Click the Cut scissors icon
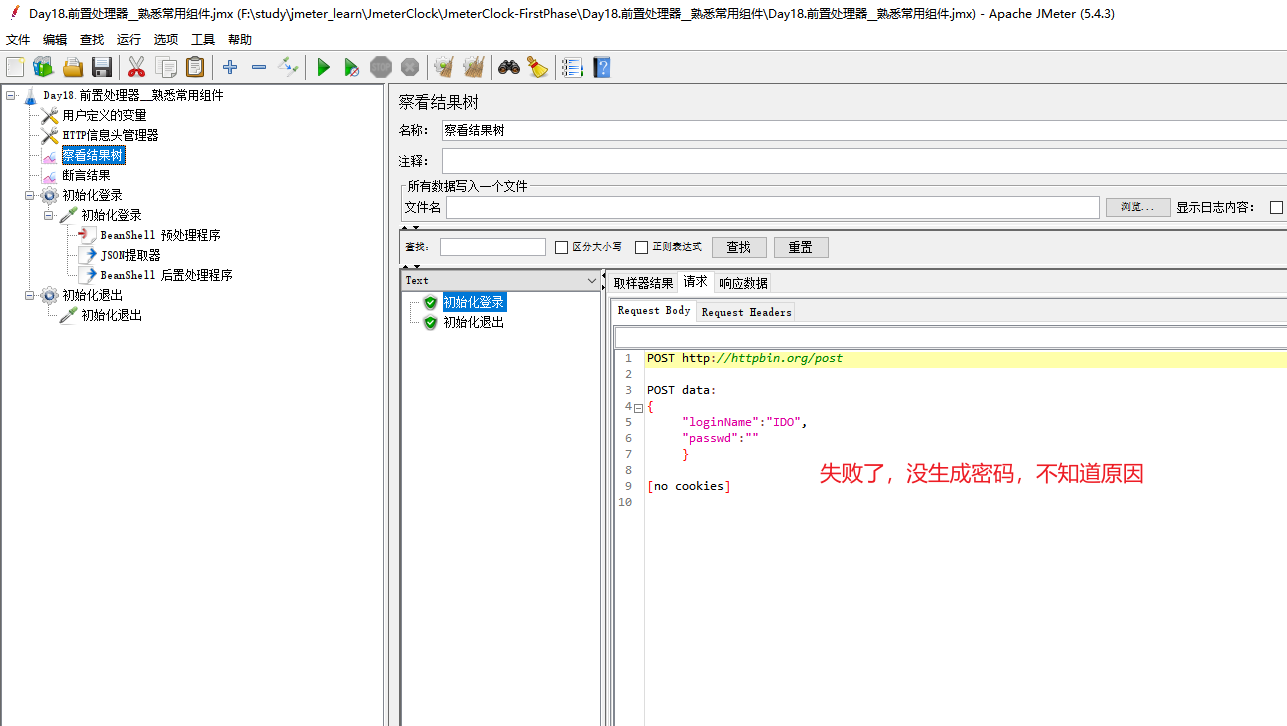 pyautogui.click(x=137, y=67)
